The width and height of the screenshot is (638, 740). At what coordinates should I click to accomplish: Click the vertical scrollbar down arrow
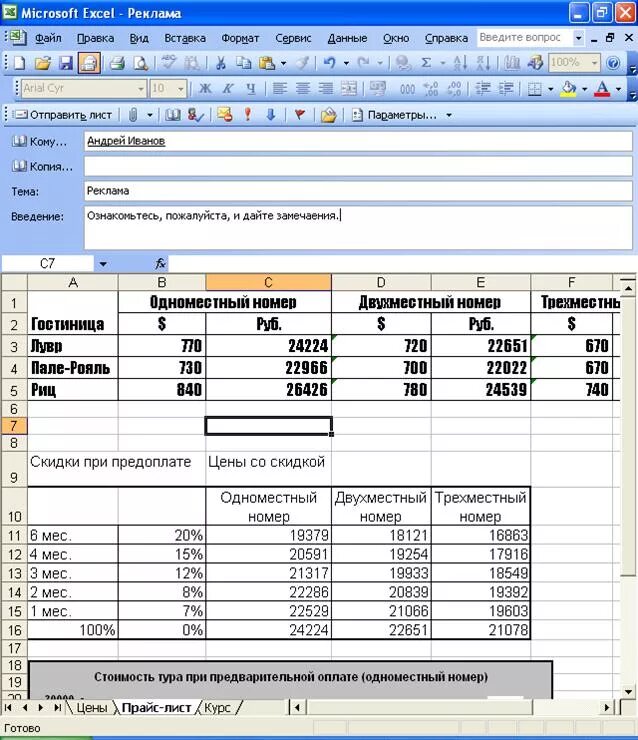click(628, 692)
